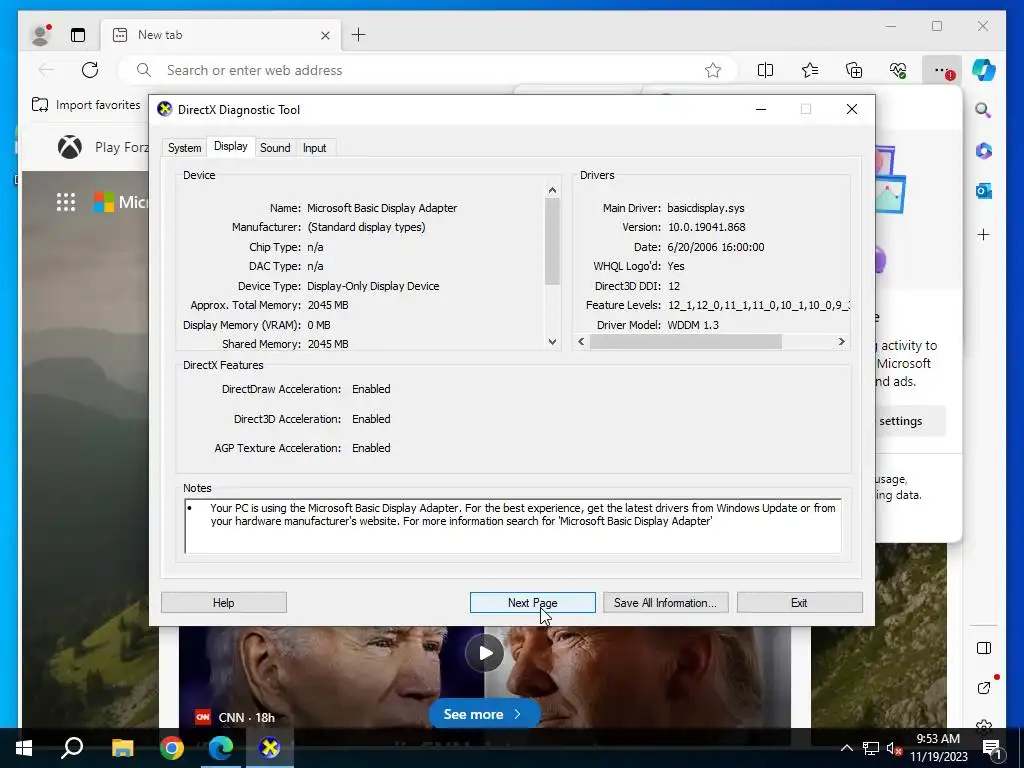Play the news video
1024x768 pixels.
[484, 653]
